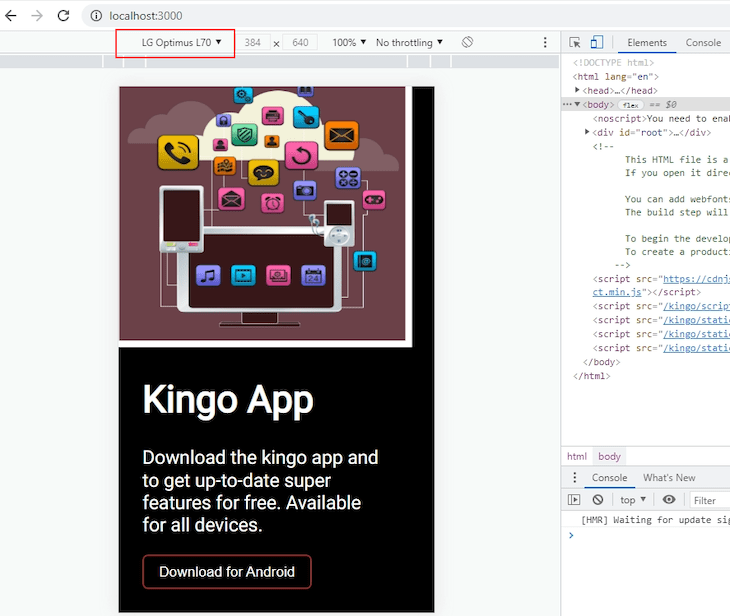Screen dimensions: 730x616
Task: Activate the inspect element picker
Action: coord(575,42)
